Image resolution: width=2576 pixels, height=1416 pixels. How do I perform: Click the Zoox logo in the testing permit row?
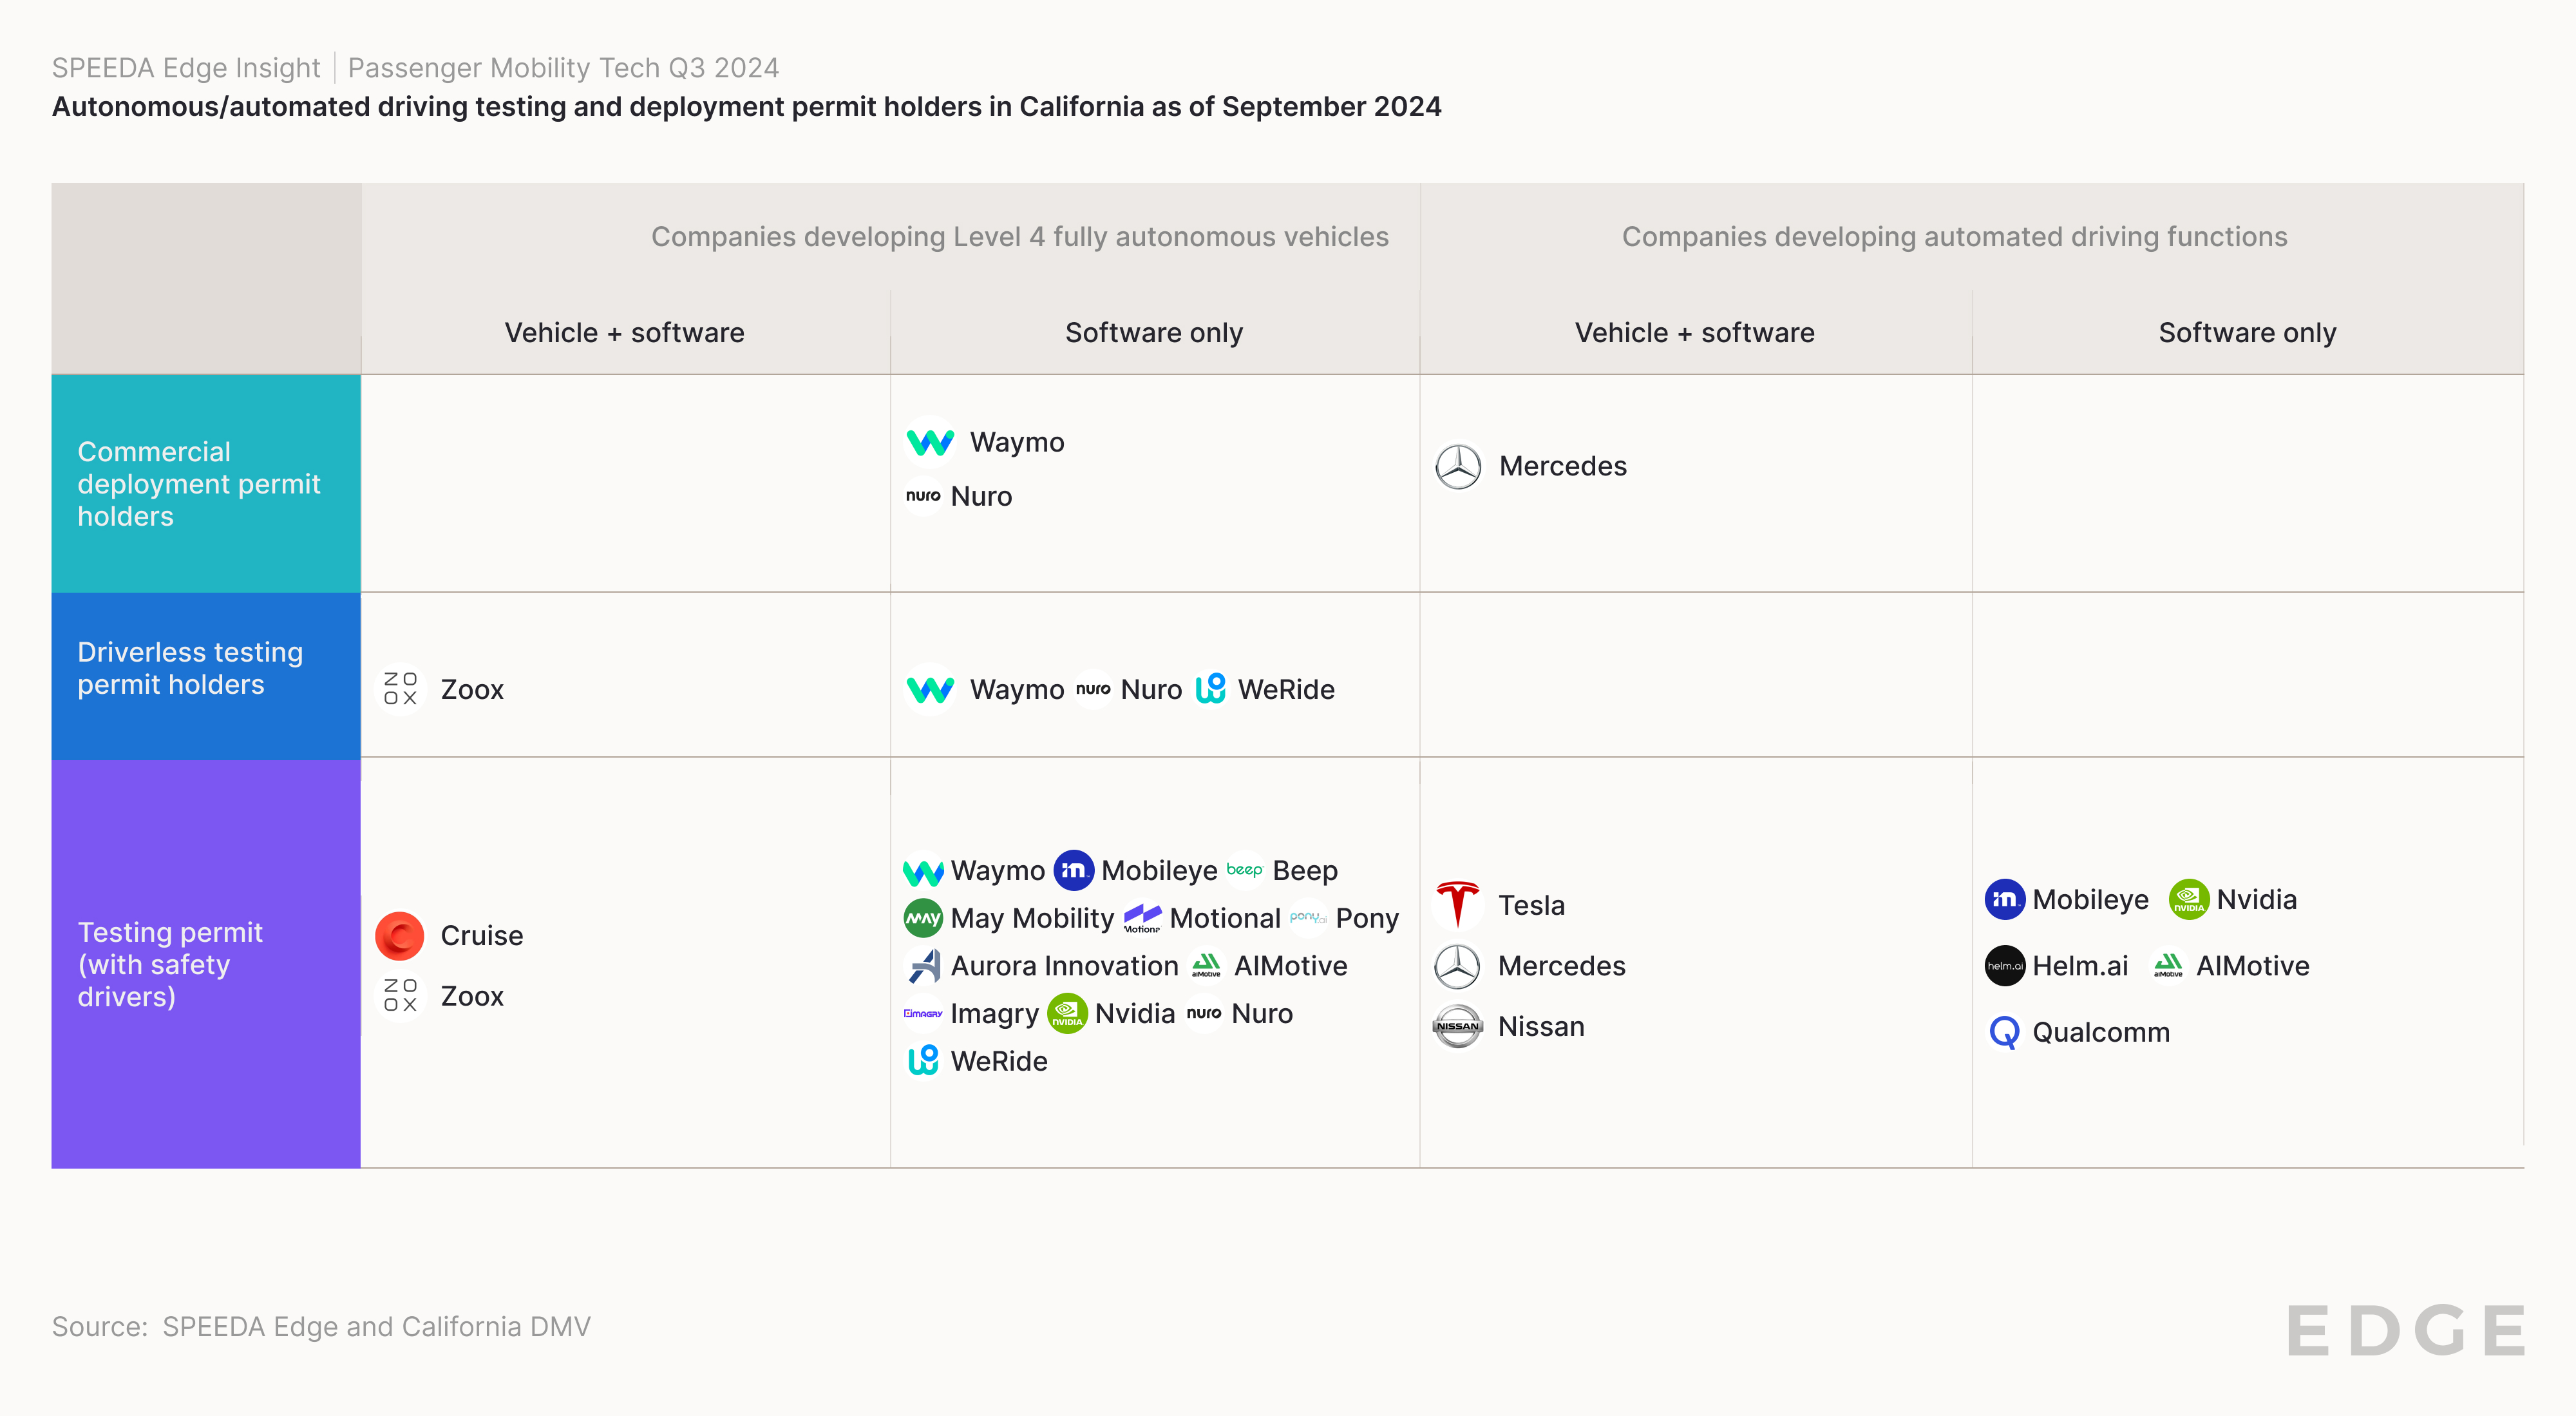tap(400, 996)
